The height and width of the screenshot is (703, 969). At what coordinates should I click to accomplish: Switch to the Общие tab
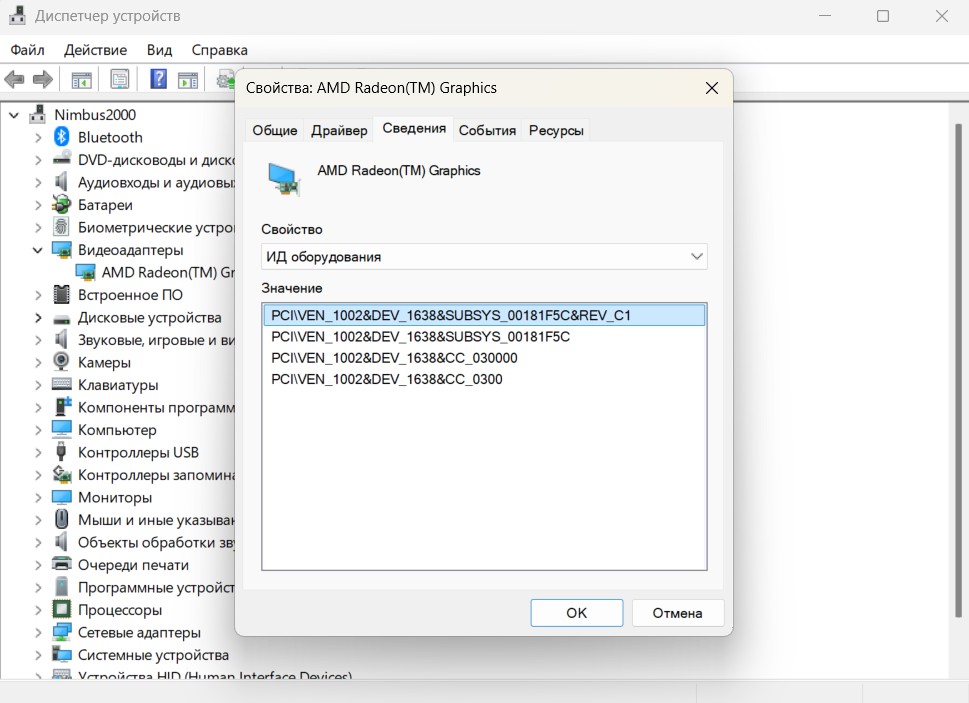[x=274, y=130]
